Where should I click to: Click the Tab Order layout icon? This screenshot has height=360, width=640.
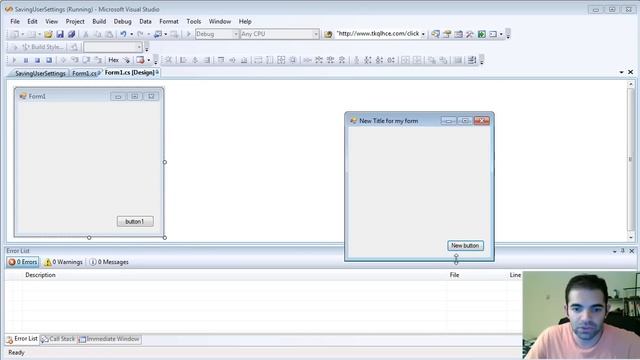point(472,60)
